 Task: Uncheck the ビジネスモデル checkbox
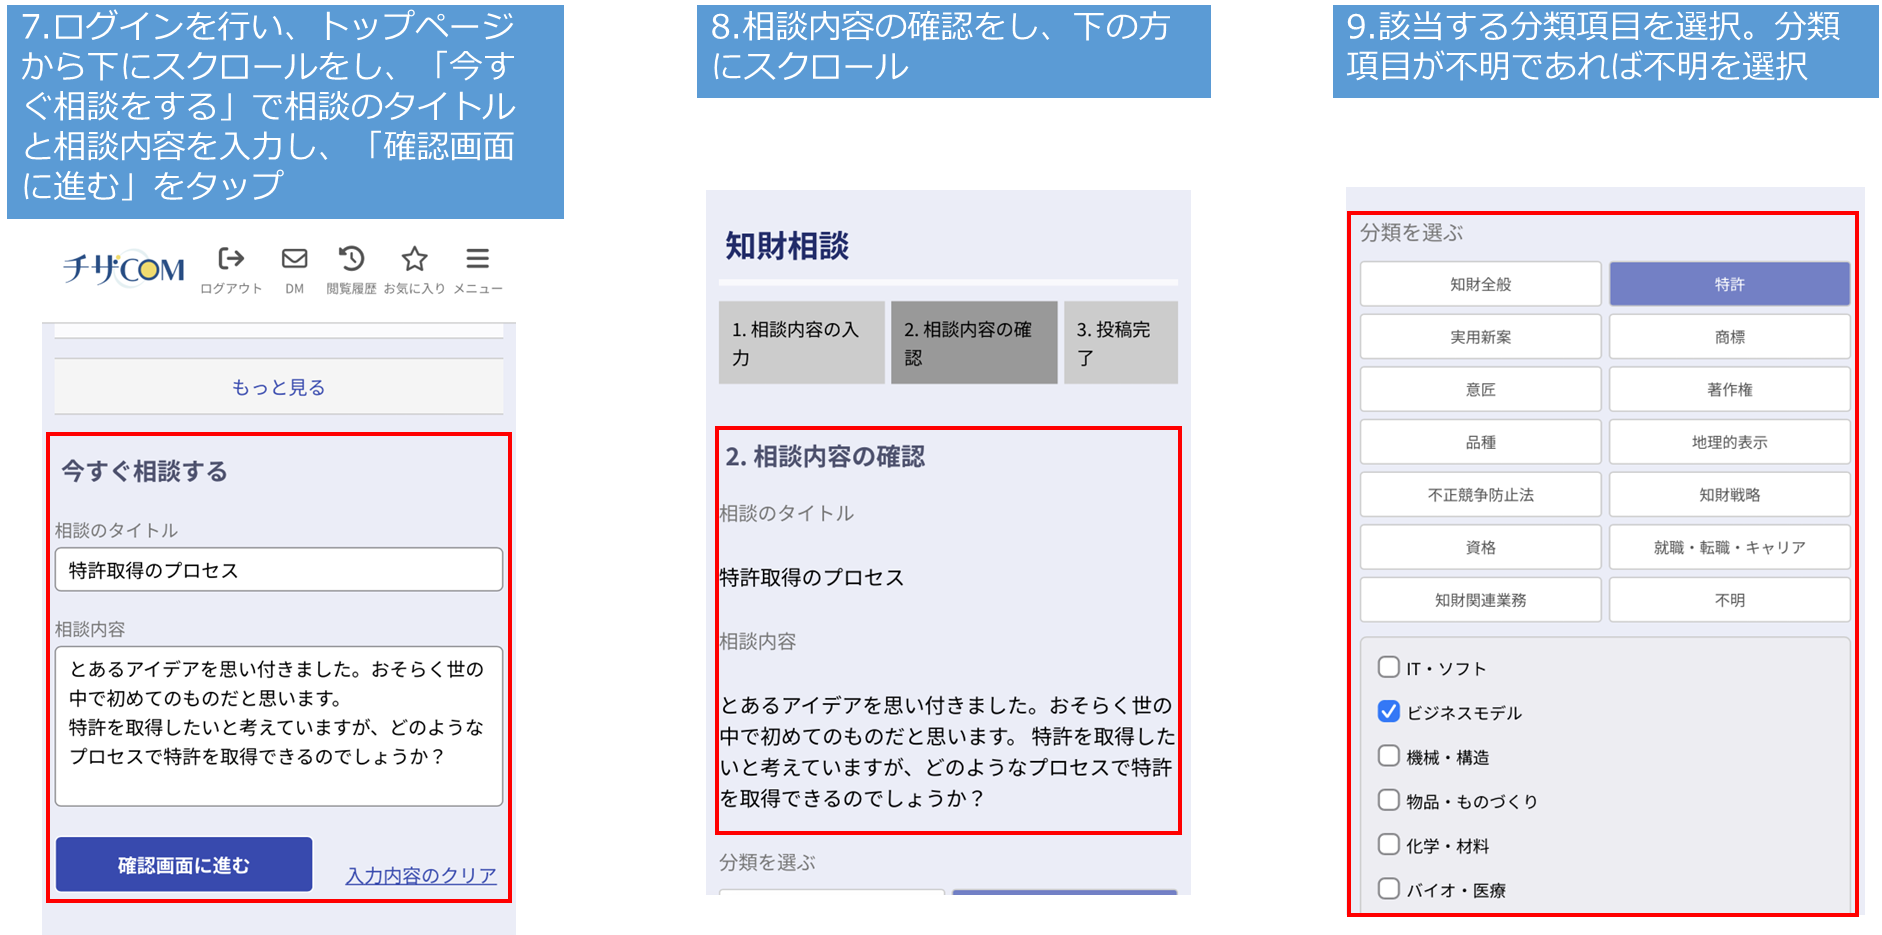pos(1389,711)
